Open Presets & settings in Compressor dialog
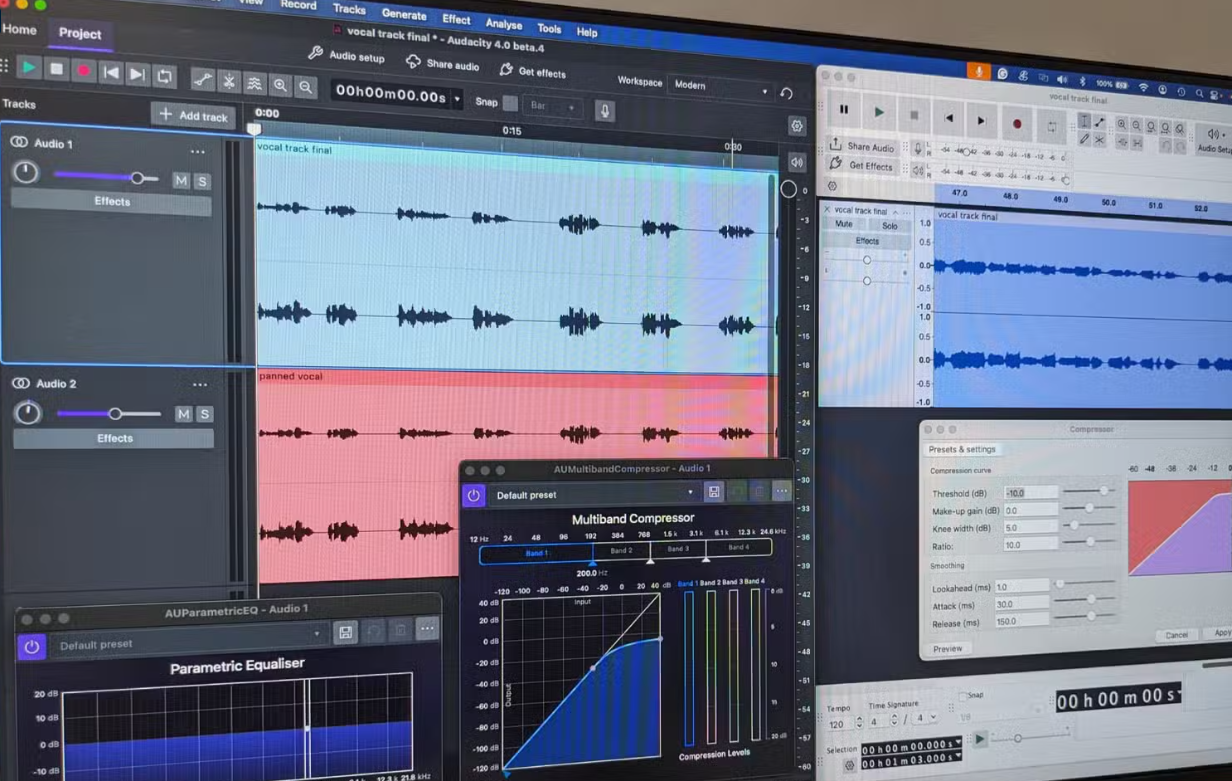This screenshot has height=781, width=1232. tap(962, 449)
